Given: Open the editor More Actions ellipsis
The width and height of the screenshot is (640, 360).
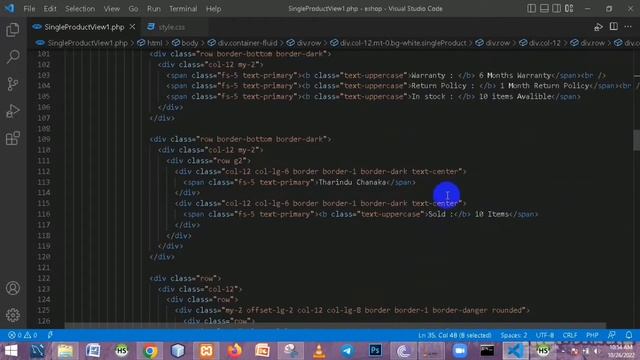Looking at the screenshot, I should point(628,27).
